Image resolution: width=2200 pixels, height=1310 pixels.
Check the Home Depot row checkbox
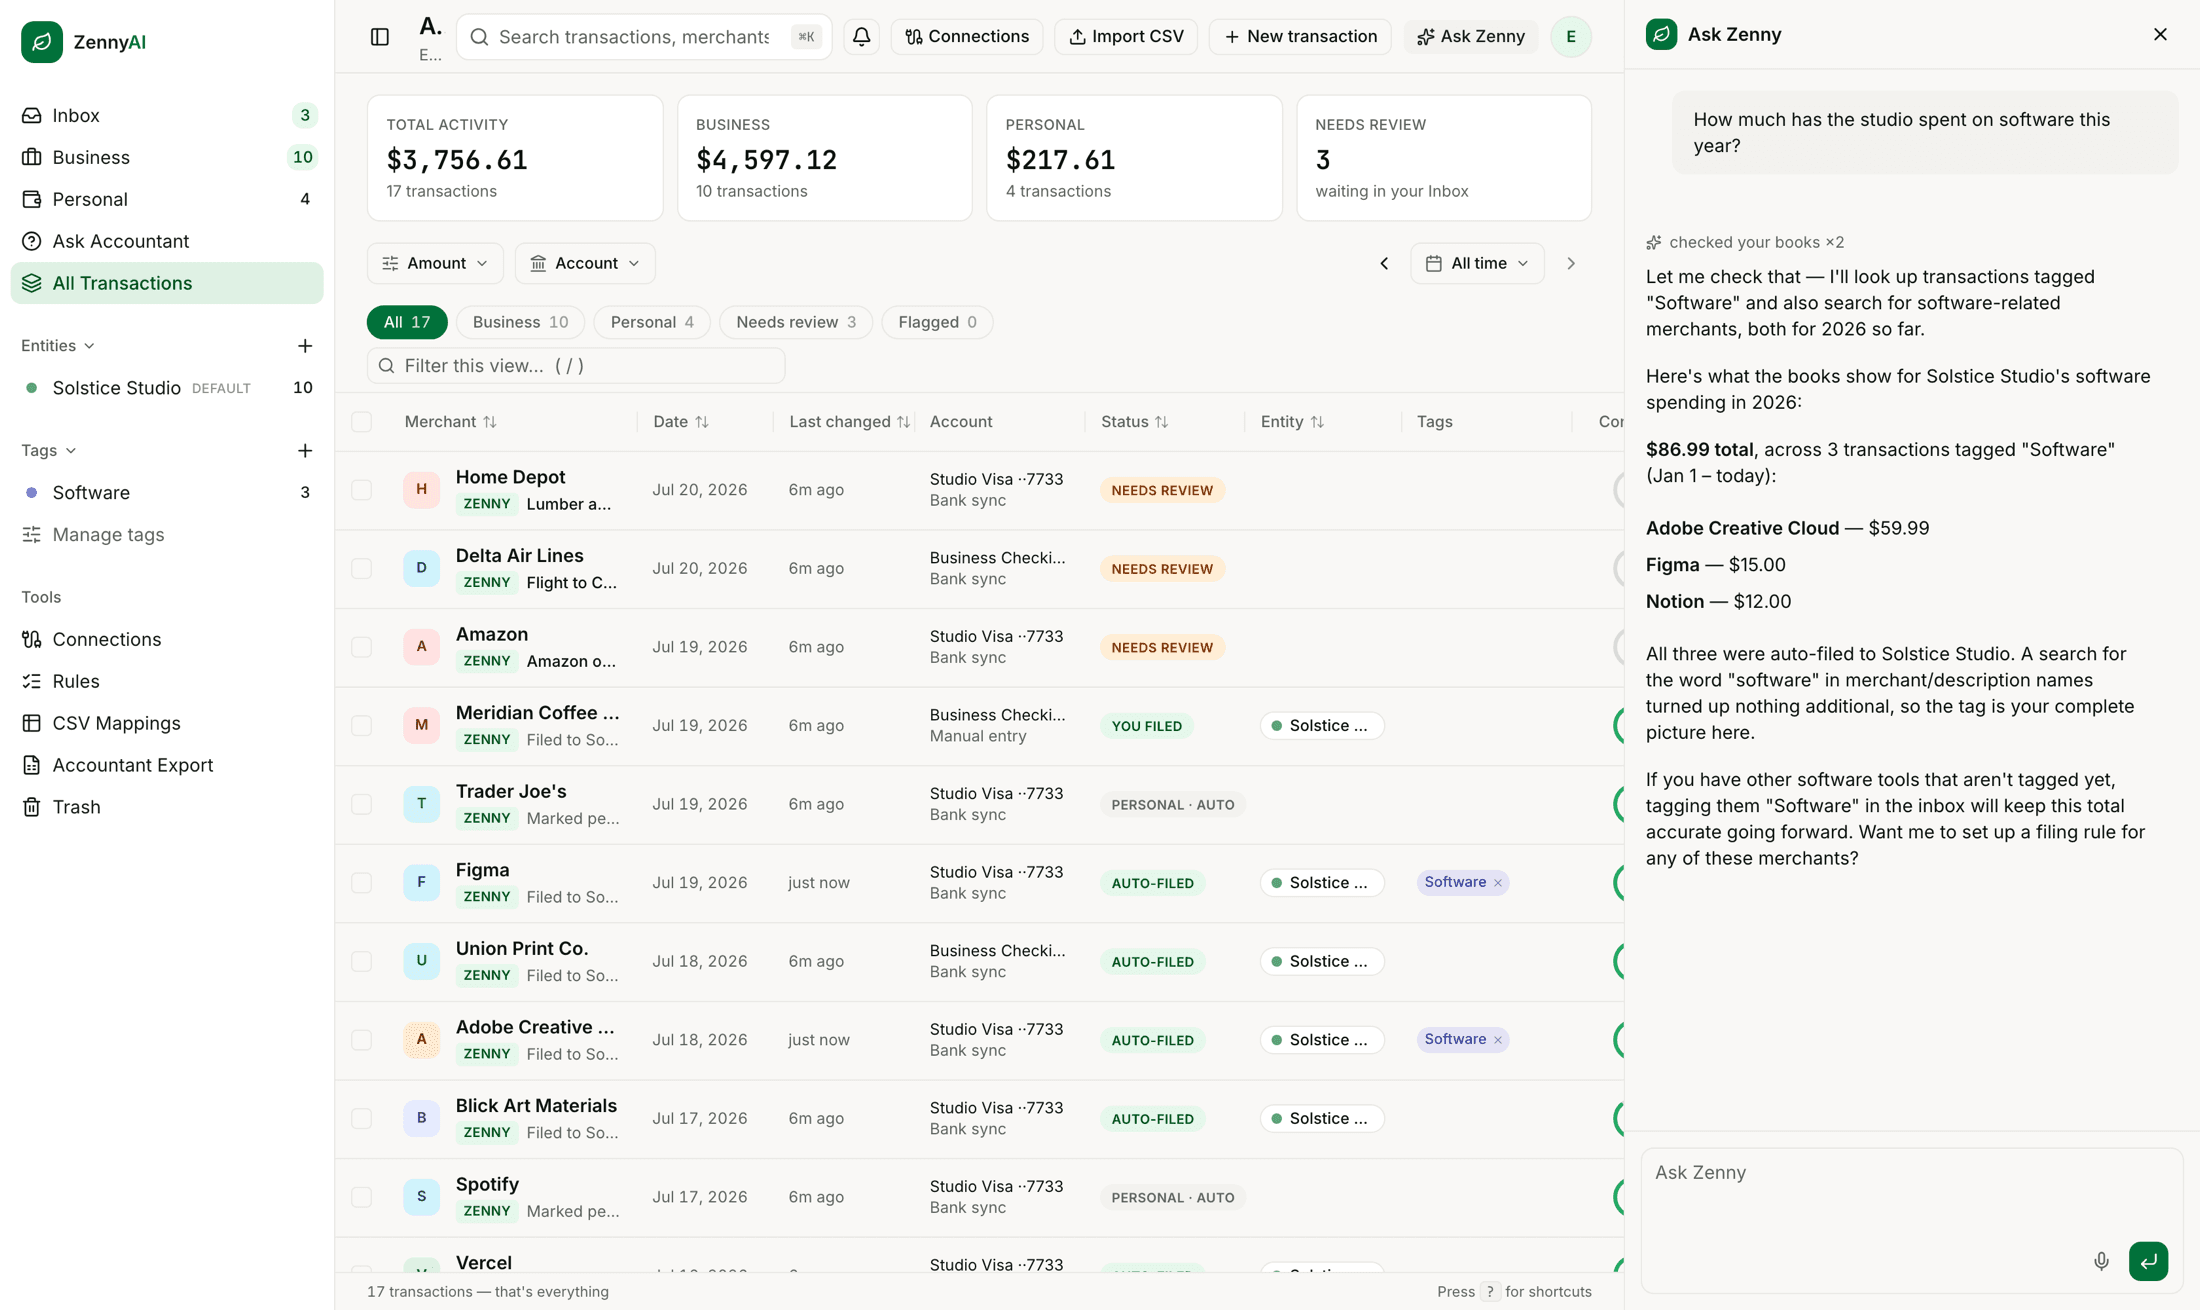(x=362, y=490)
